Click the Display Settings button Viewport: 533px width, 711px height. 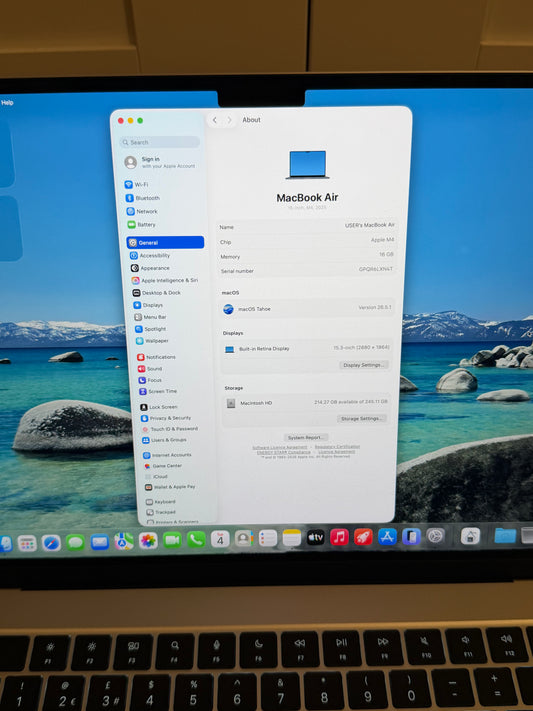point(363,365)
